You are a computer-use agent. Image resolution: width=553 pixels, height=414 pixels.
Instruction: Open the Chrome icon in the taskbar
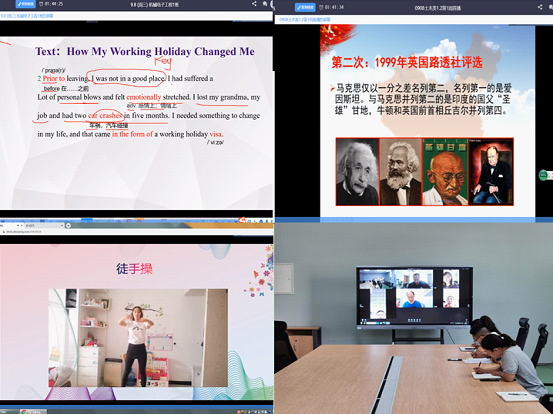coord(24,412)
